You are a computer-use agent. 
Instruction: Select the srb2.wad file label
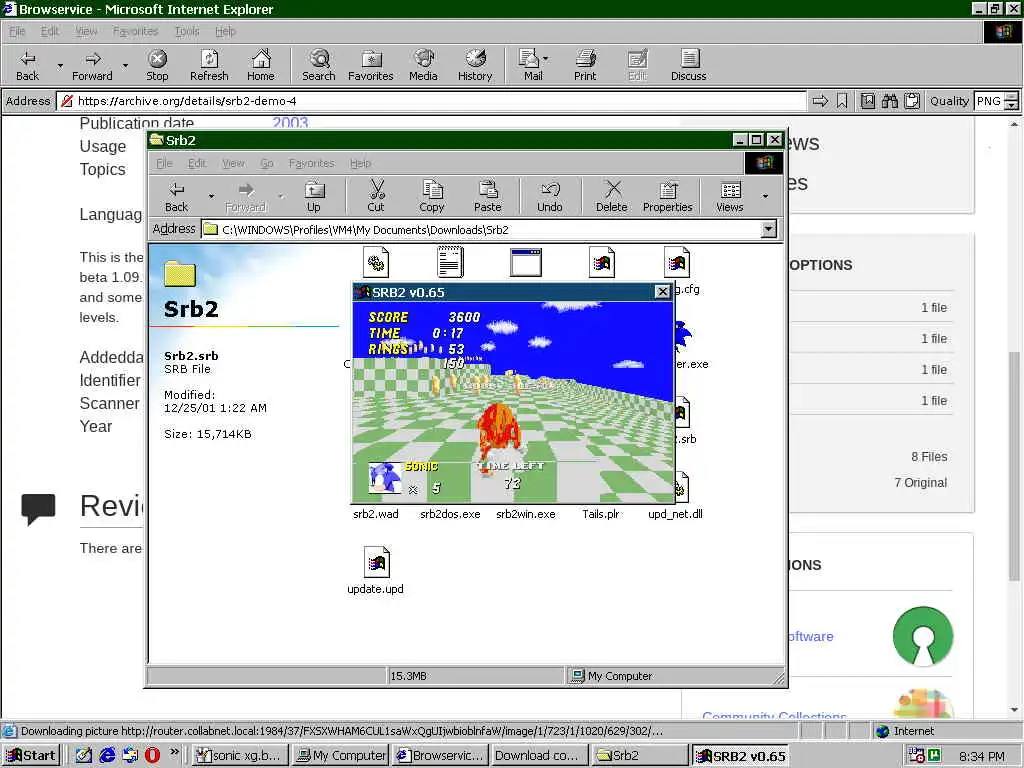[x=376, y=514]
